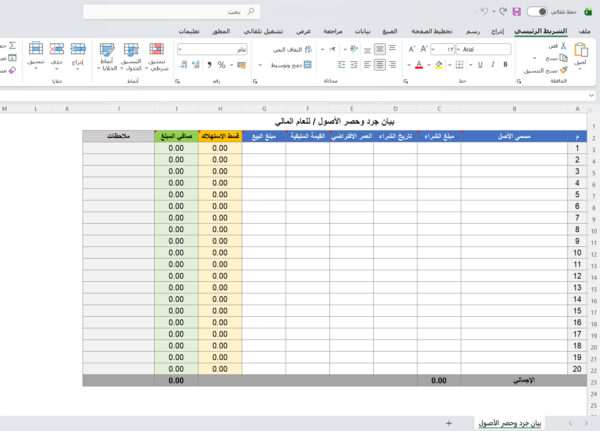600x431 pixels.
Task: Switch to the Page Layout ribbon tab
Action: 432,31
